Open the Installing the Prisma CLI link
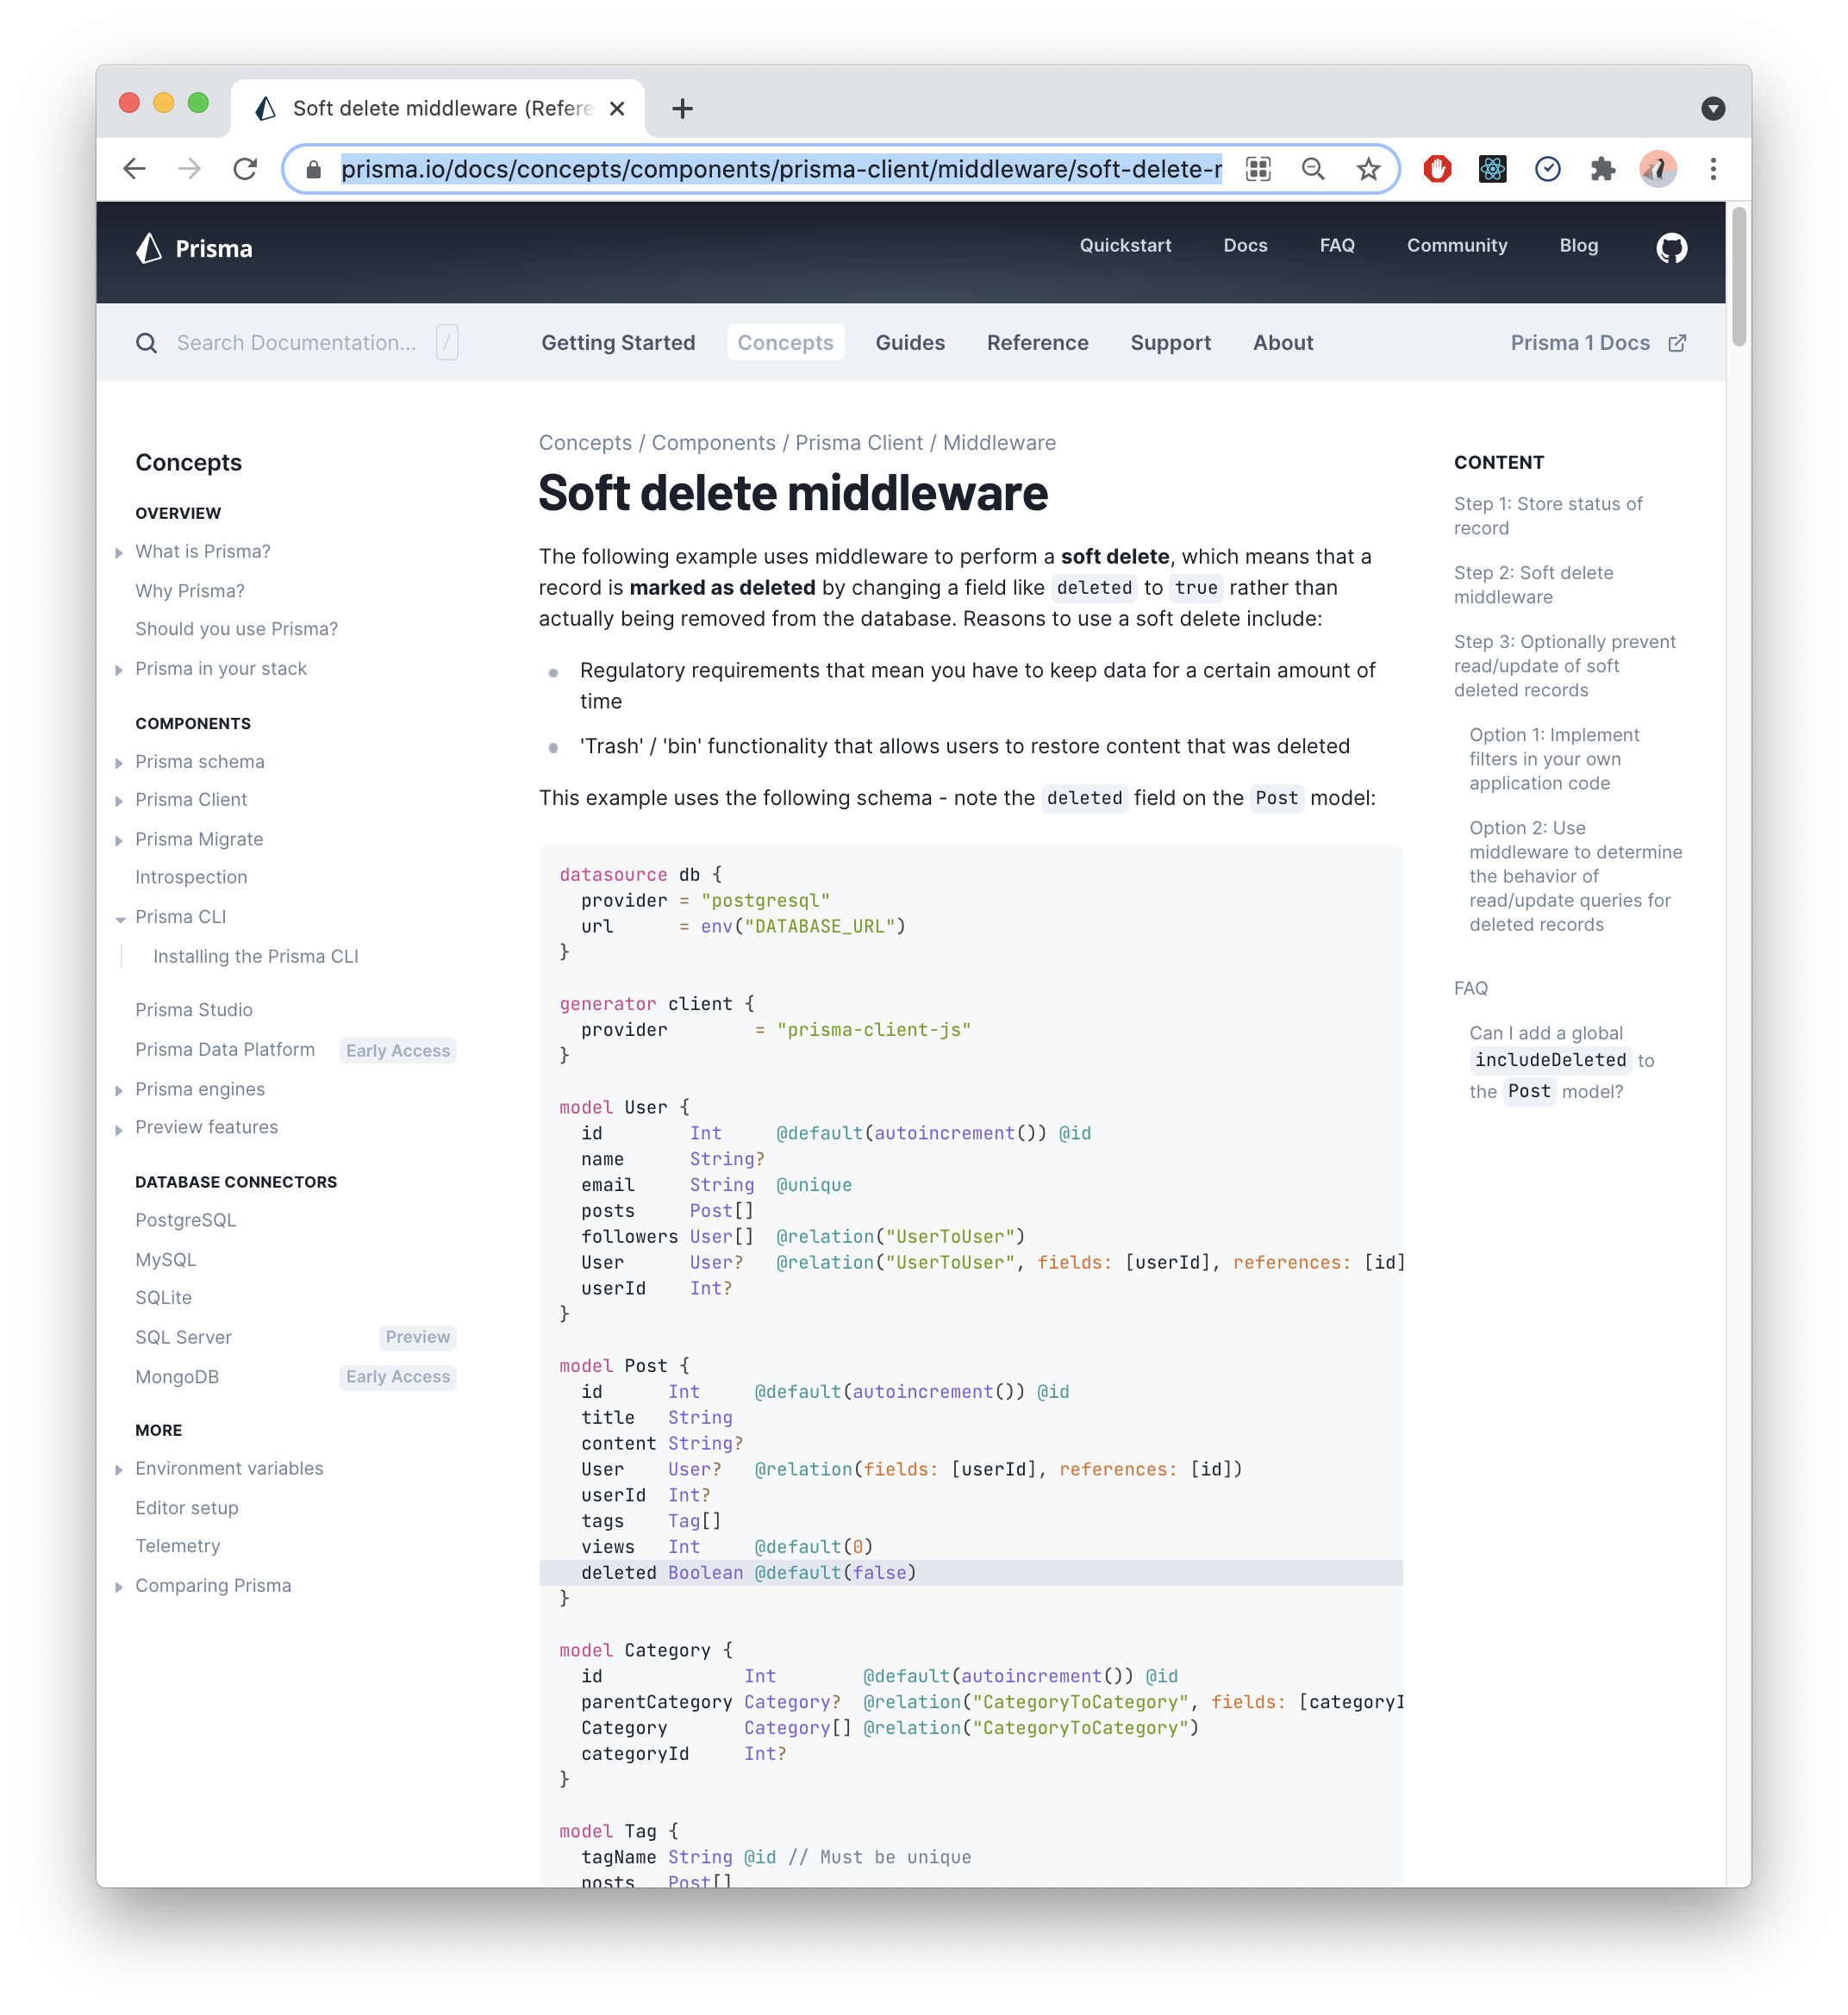 [x=256, y=956]
